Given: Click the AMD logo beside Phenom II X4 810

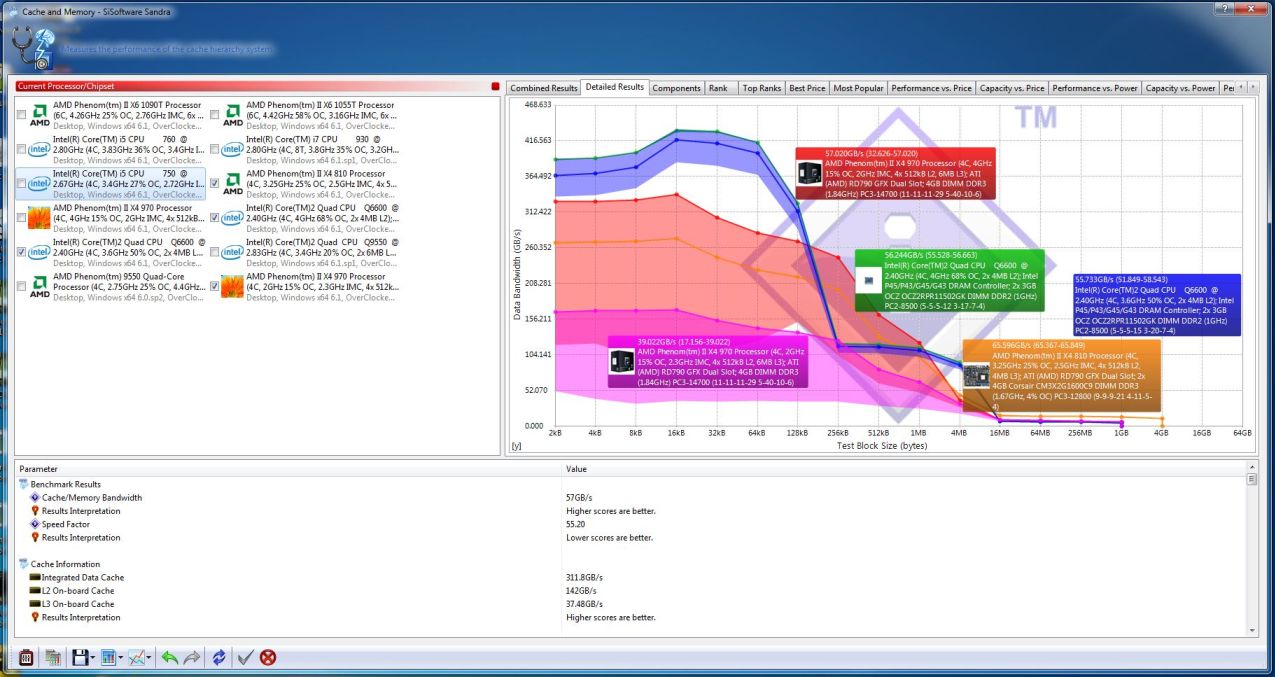Looking at the screenshot, I should point(233,183).
